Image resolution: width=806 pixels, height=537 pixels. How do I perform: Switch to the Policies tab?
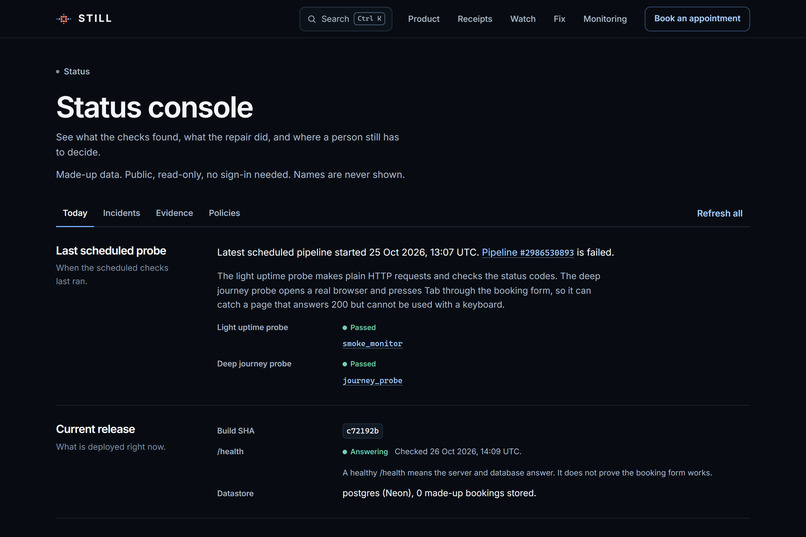pos(224,213)
